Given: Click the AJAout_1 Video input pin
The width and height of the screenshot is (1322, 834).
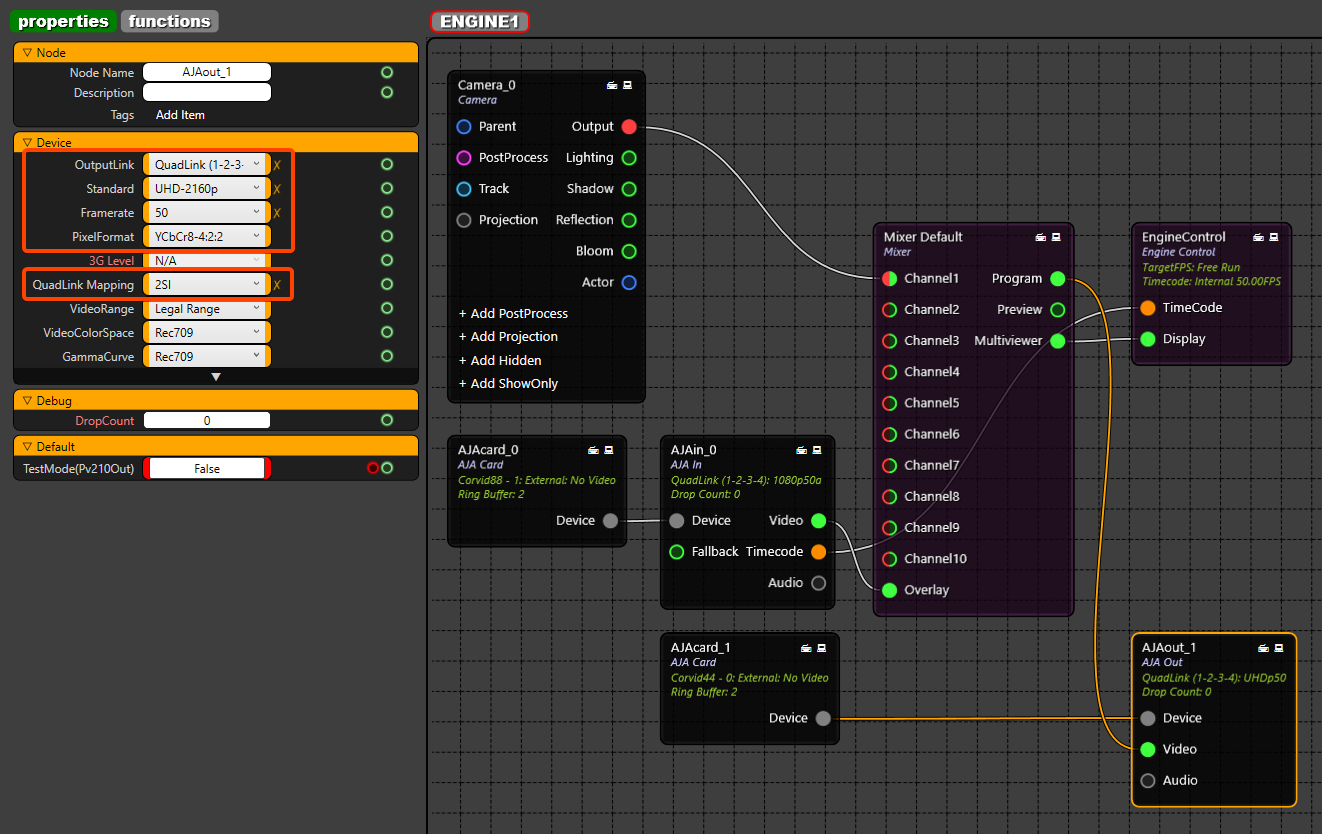Looking at the screenshot, I should point(1148,749).
